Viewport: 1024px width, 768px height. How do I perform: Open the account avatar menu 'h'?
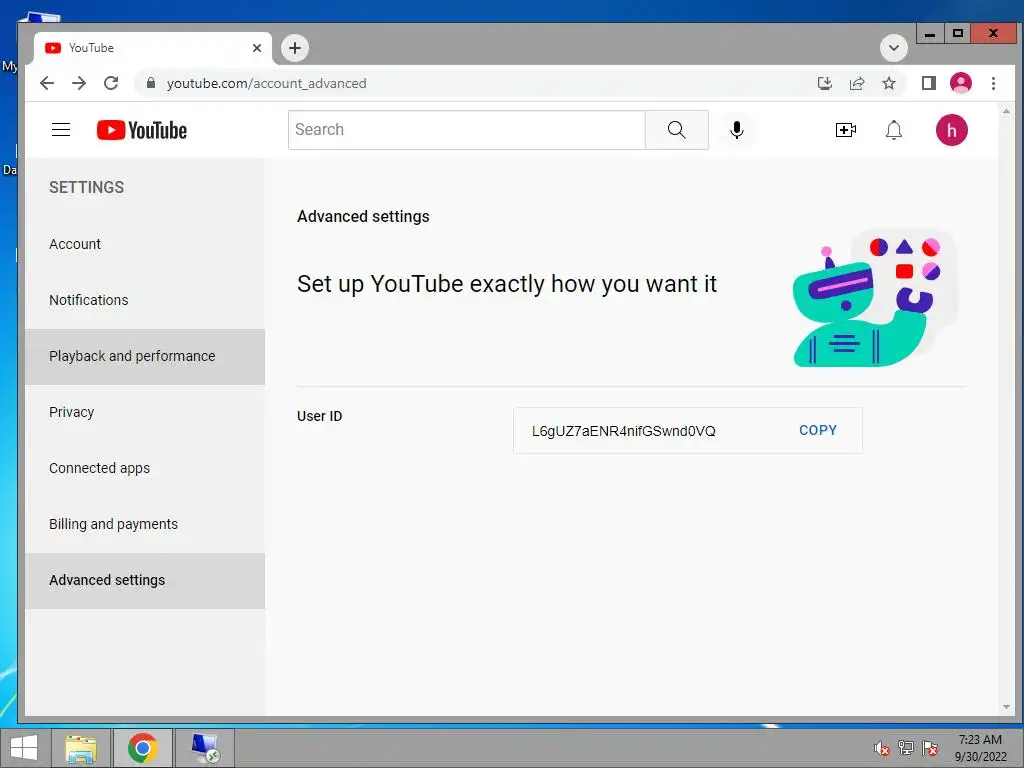pos(952,130)
